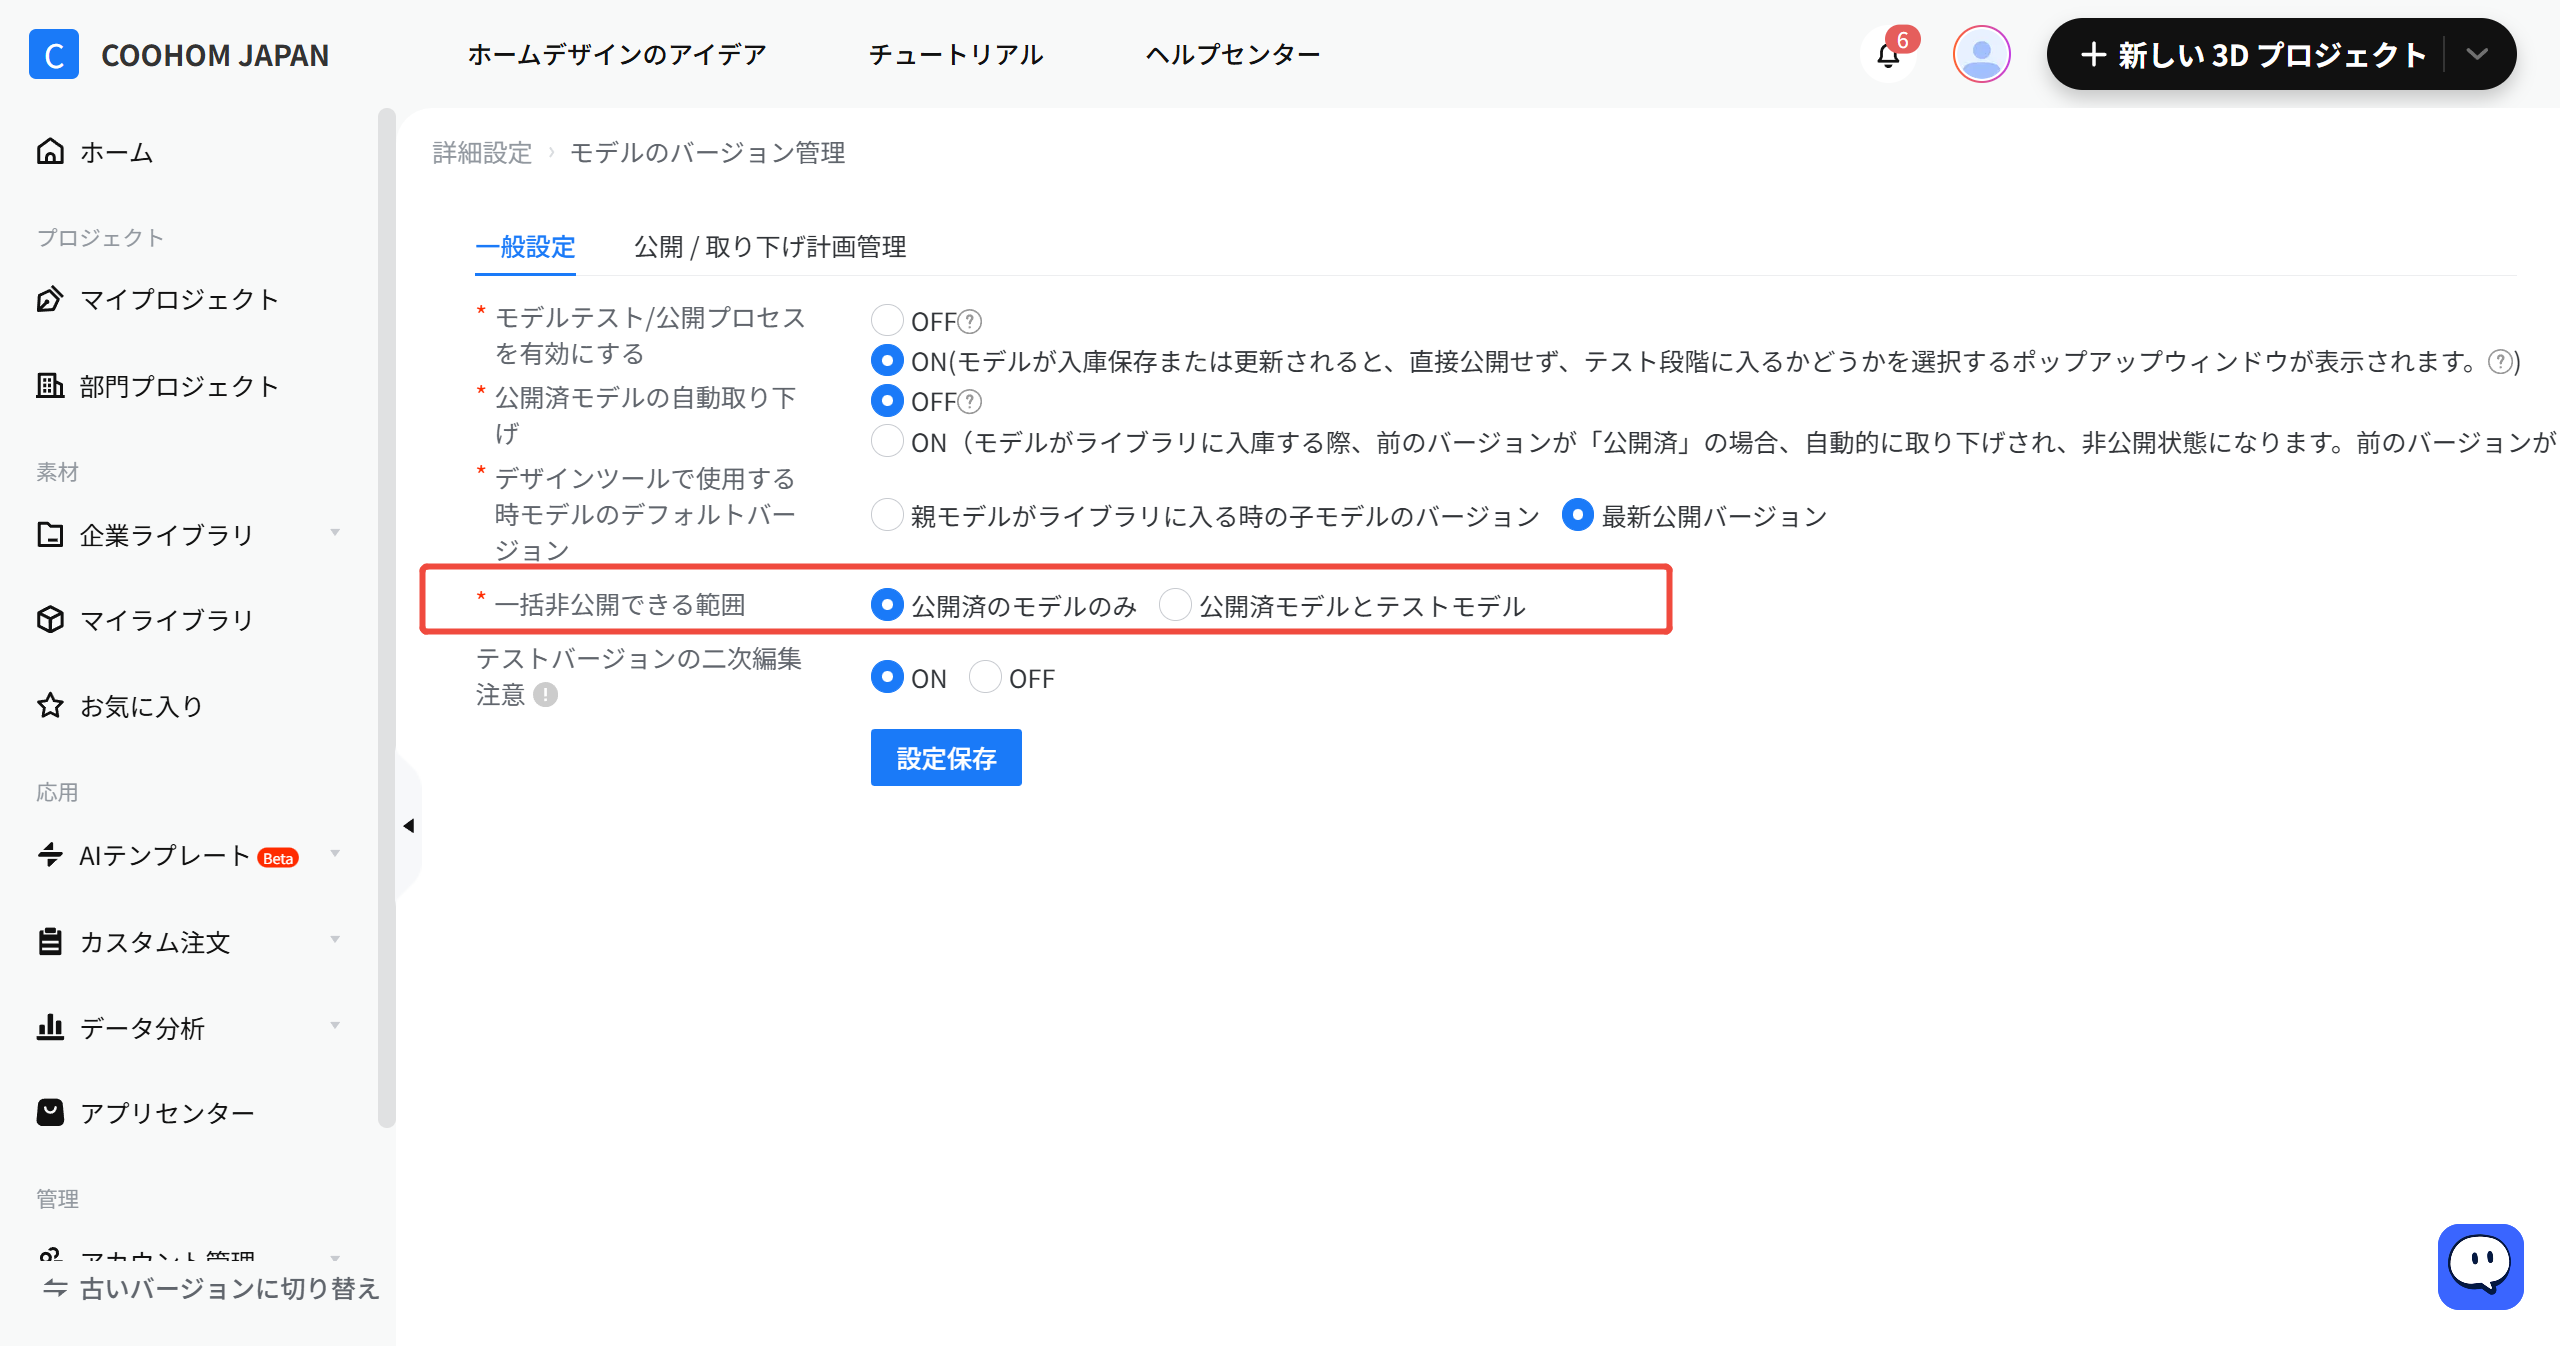This screenshot has height=1346, width=2560.
Task: Click the 設定保存 button
Action: click(946, 758)
